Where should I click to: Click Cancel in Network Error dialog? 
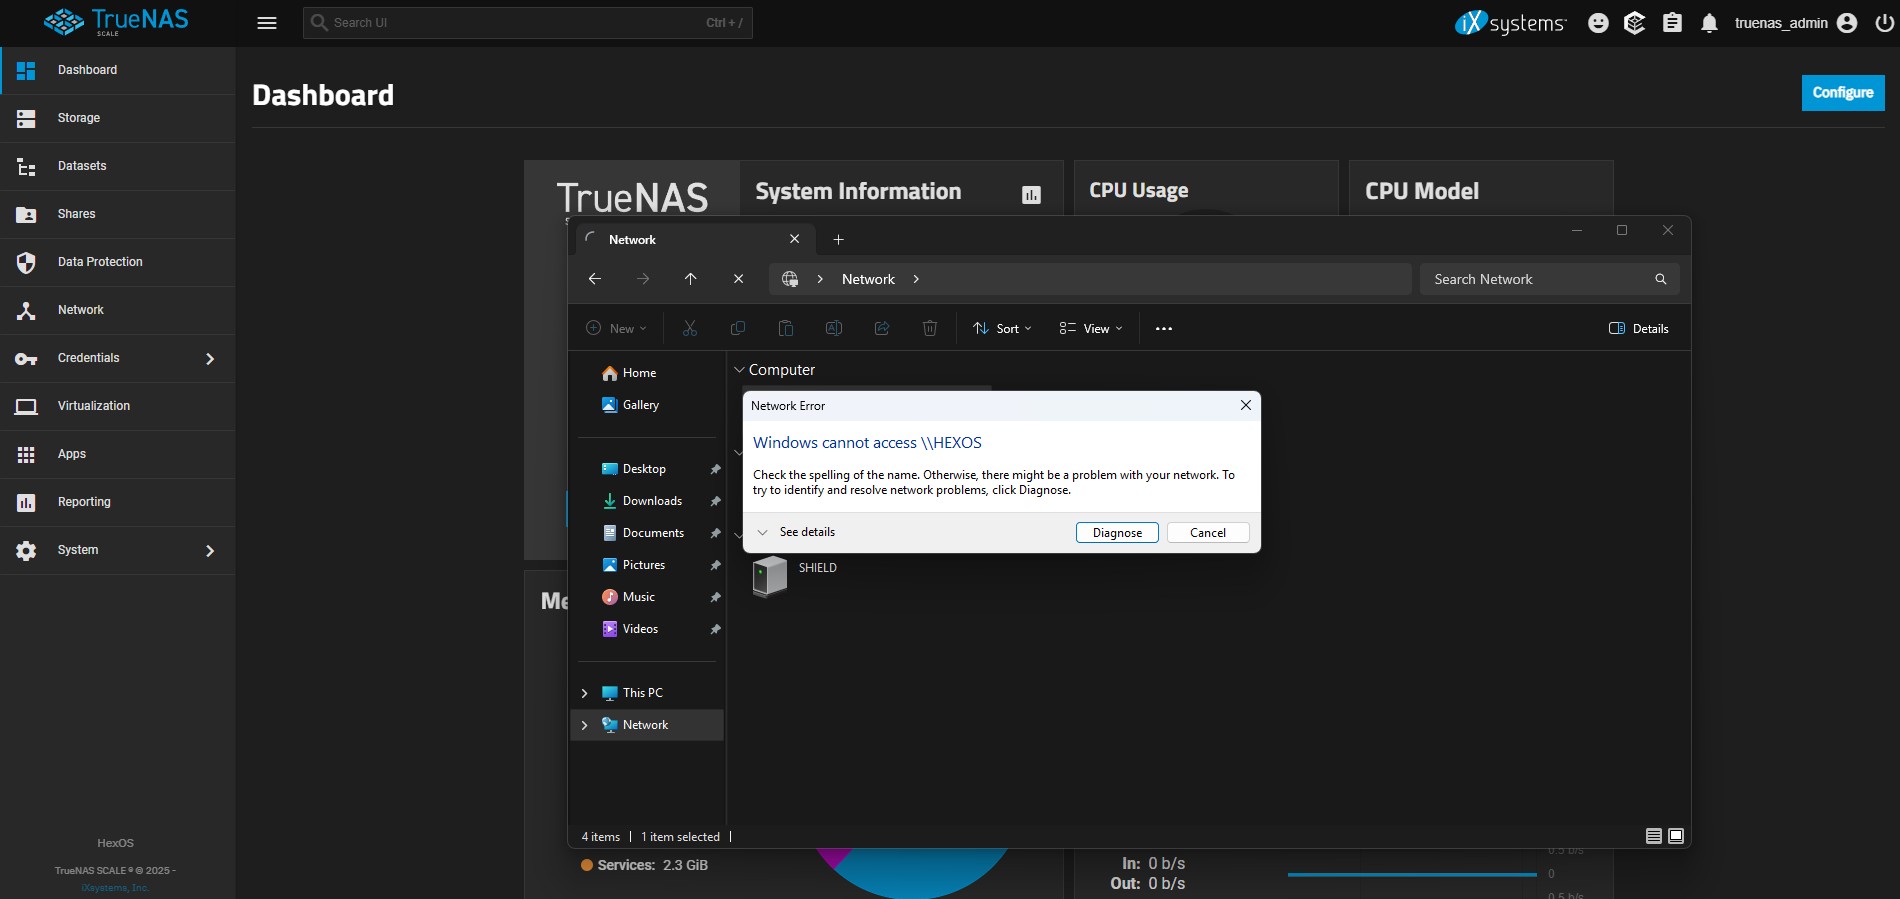pos(1208,533)
